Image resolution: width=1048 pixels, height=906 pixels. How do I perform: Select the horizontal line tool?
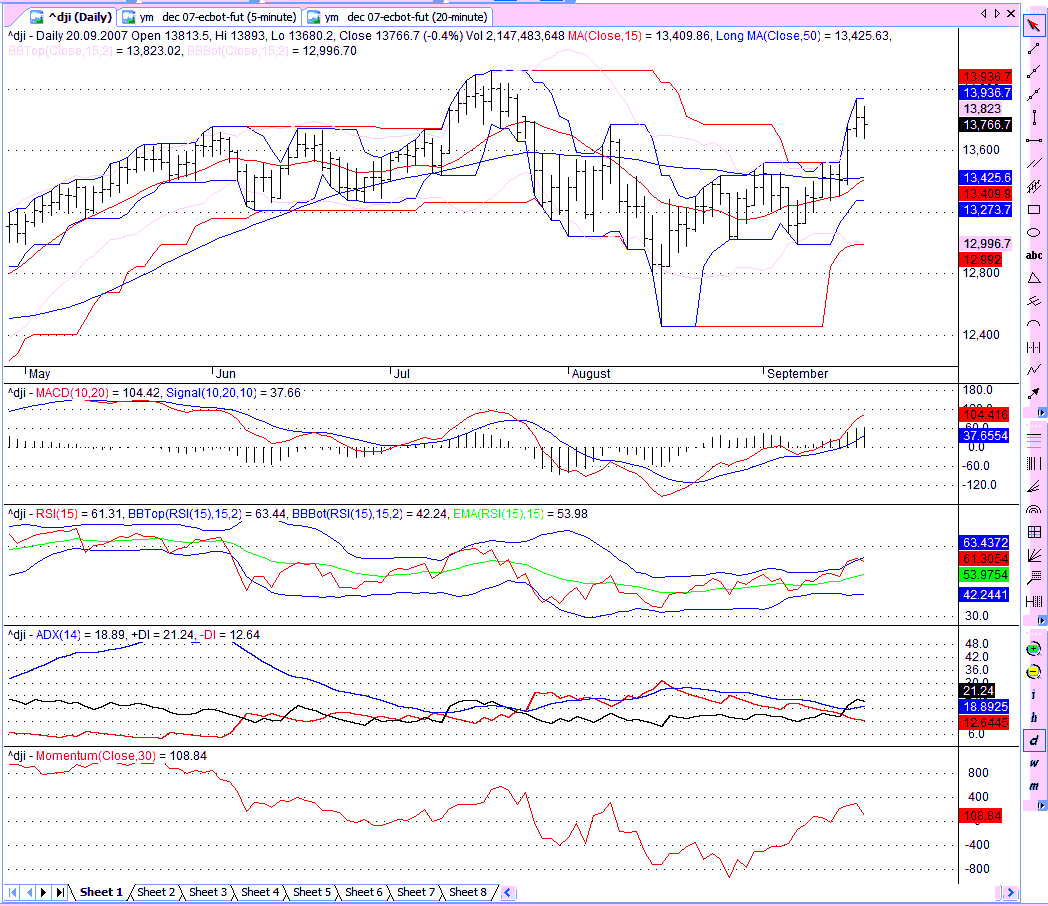click(x=1034, y=140)
